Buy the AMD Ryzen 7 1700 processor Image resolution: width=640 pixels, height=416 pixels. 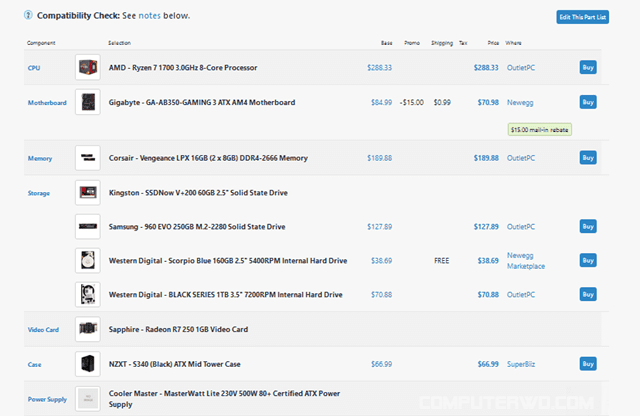(588, 67)
